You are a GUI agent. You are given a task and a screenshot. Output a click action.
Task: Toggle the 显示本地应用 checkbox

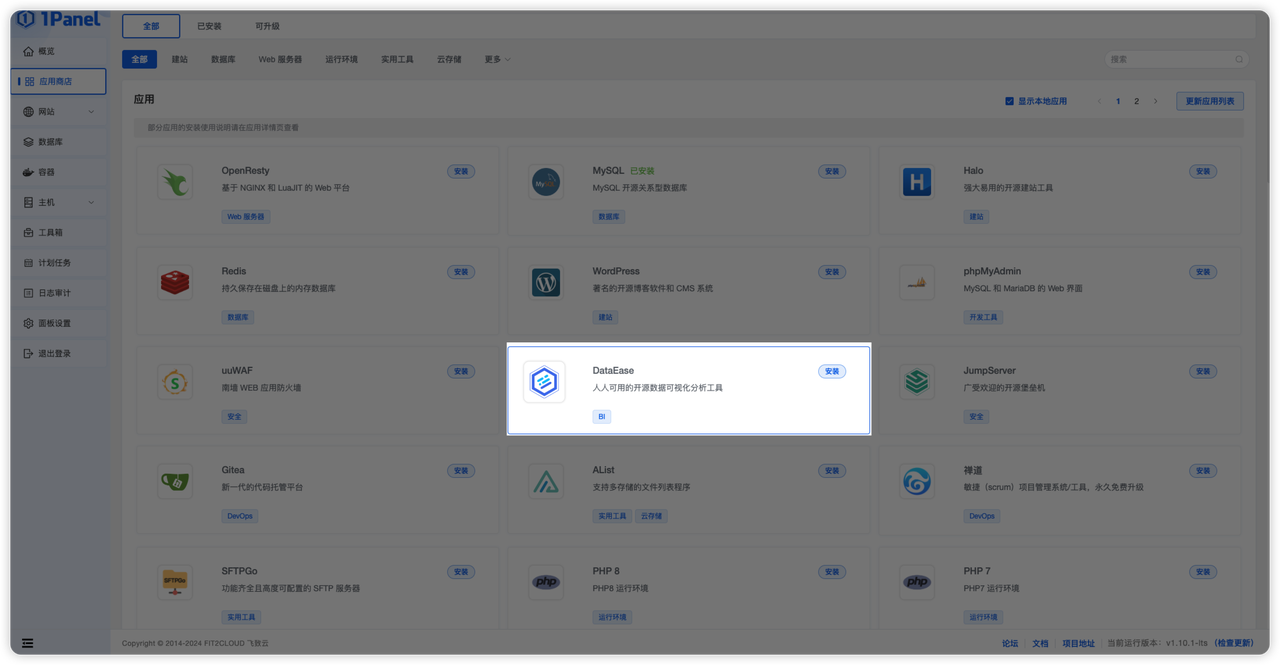pyautogui.click(x=1011, y=100)
